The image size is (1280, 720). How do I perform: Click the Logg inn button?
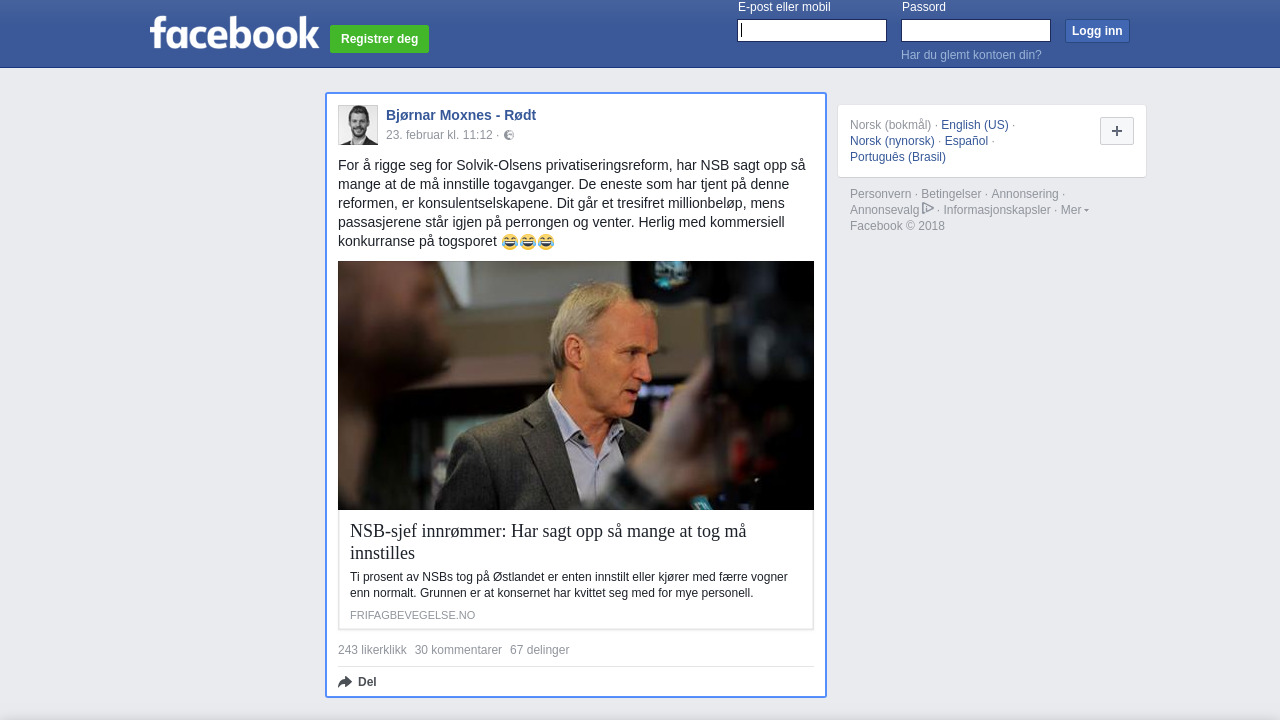pos(1097,31)
